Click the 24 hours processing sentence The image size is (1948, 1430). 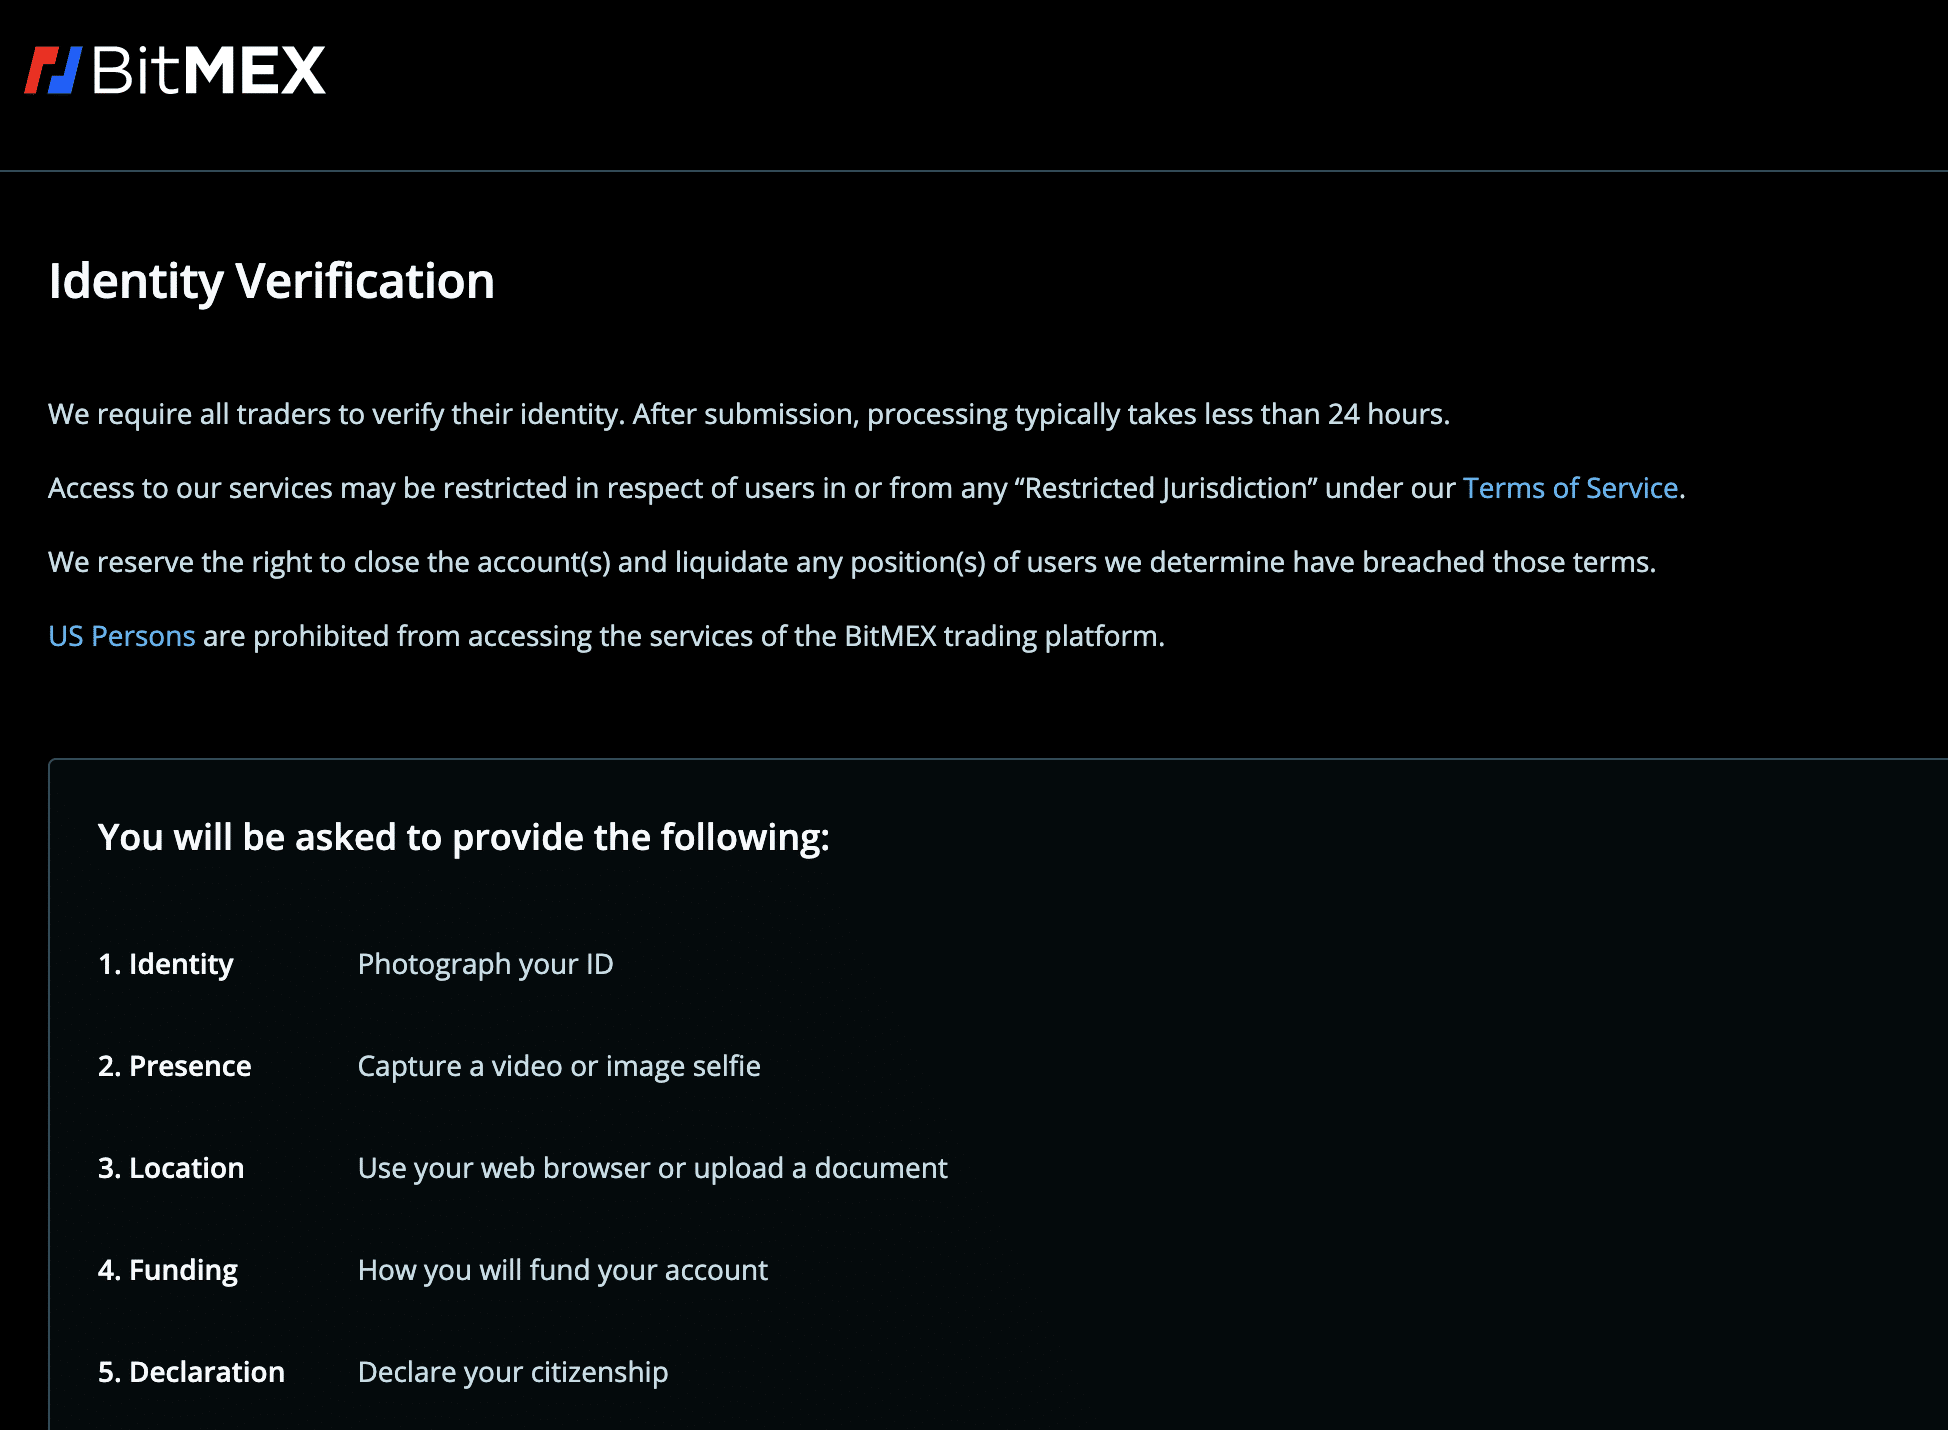click(749, 414)
